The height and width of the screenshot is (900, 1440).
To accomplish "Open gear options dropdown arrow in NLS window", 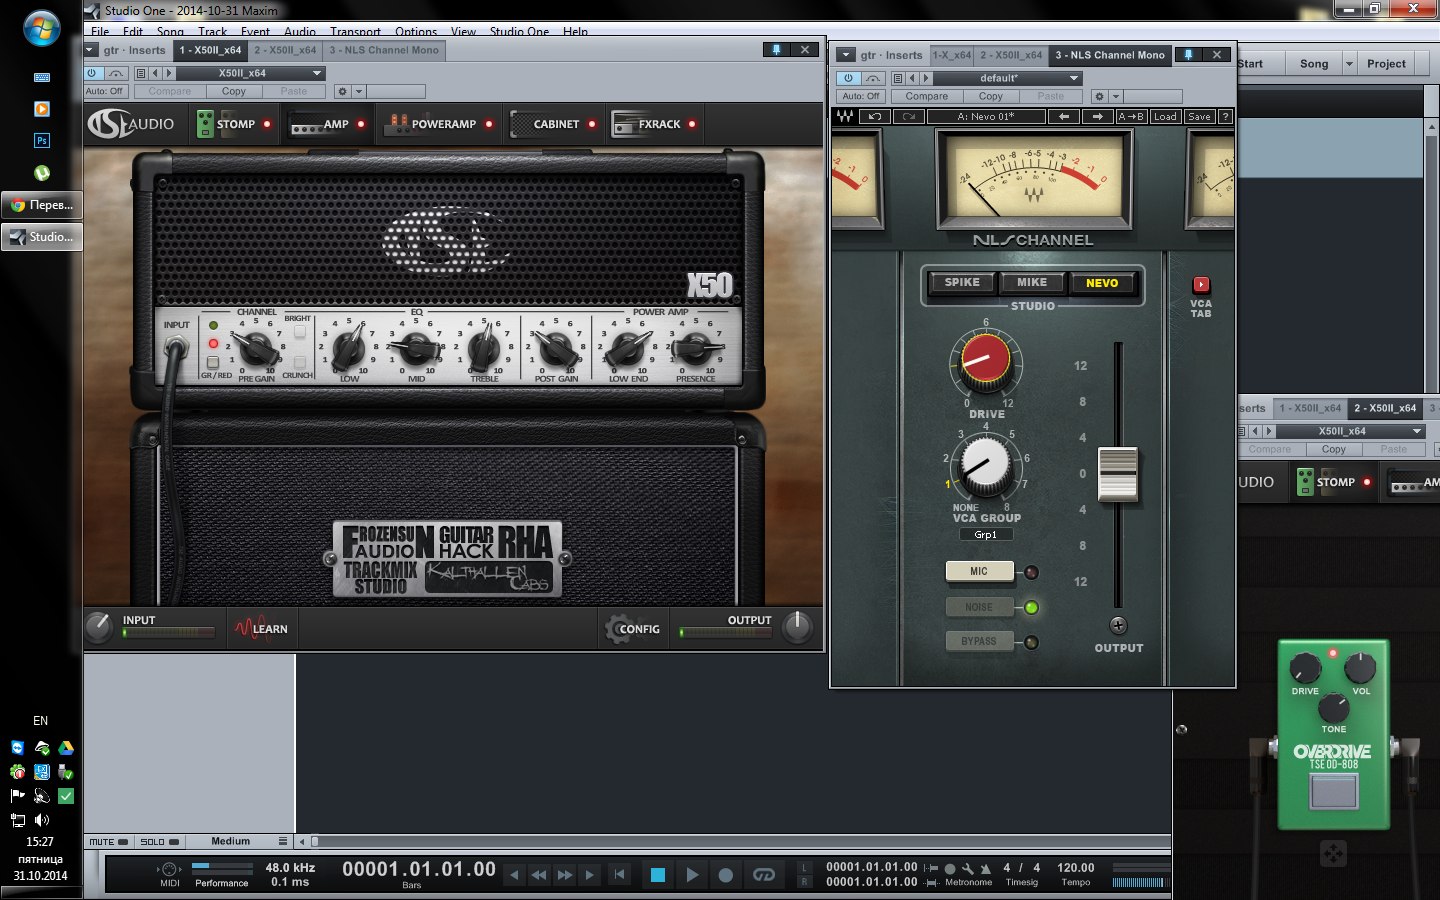I will pos(1116,96).
